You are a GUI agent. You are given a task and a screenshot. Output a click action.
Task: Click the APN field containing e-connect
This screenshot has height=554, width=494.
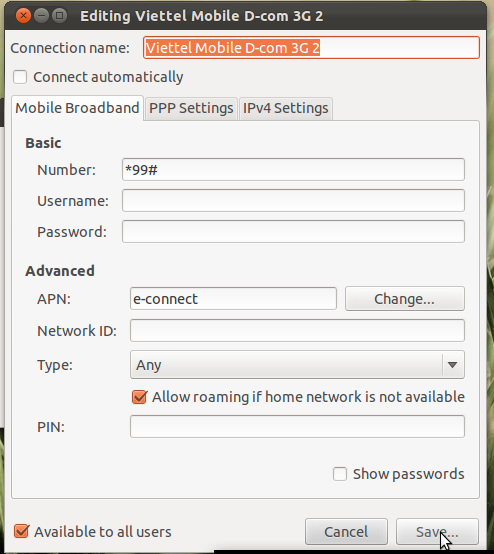coord(233,299)
